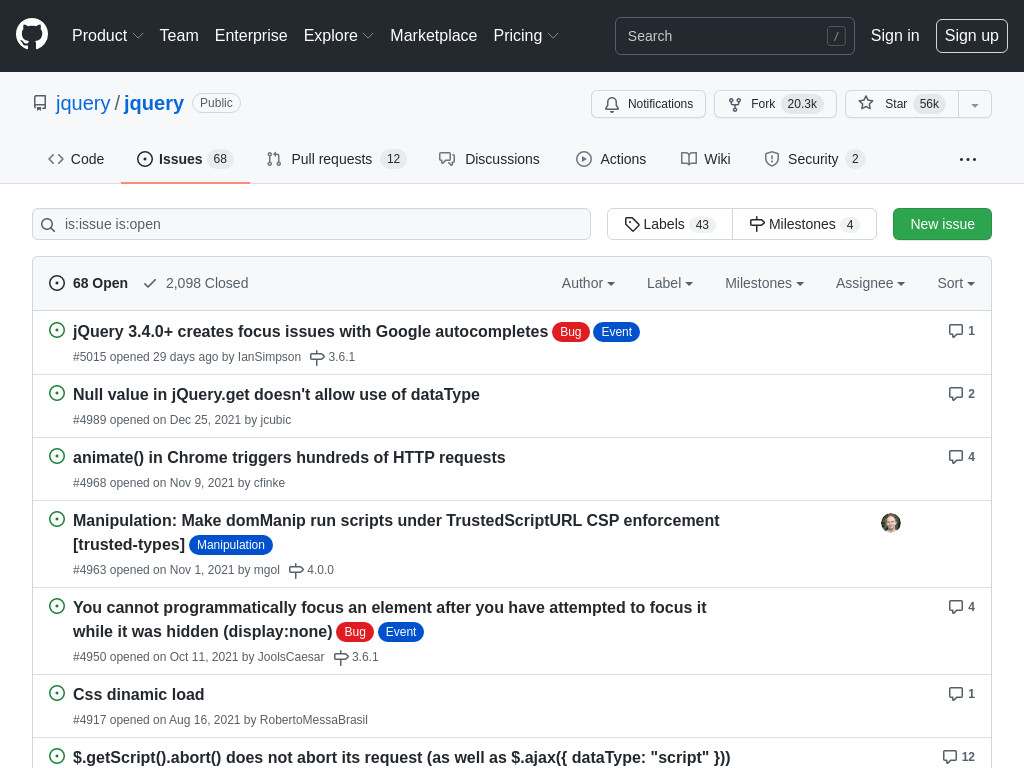Open the Sort dropdown
1024x768 pixels.
955,283
